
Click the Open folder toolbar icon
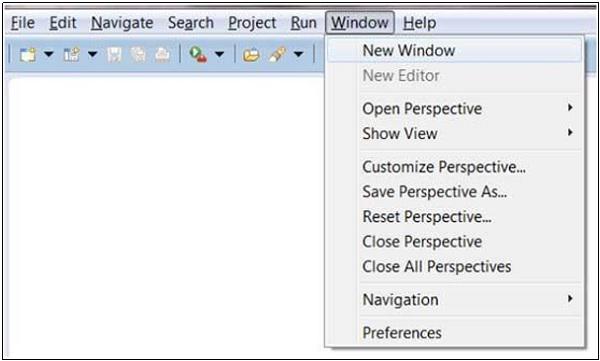tap(251, 55)
